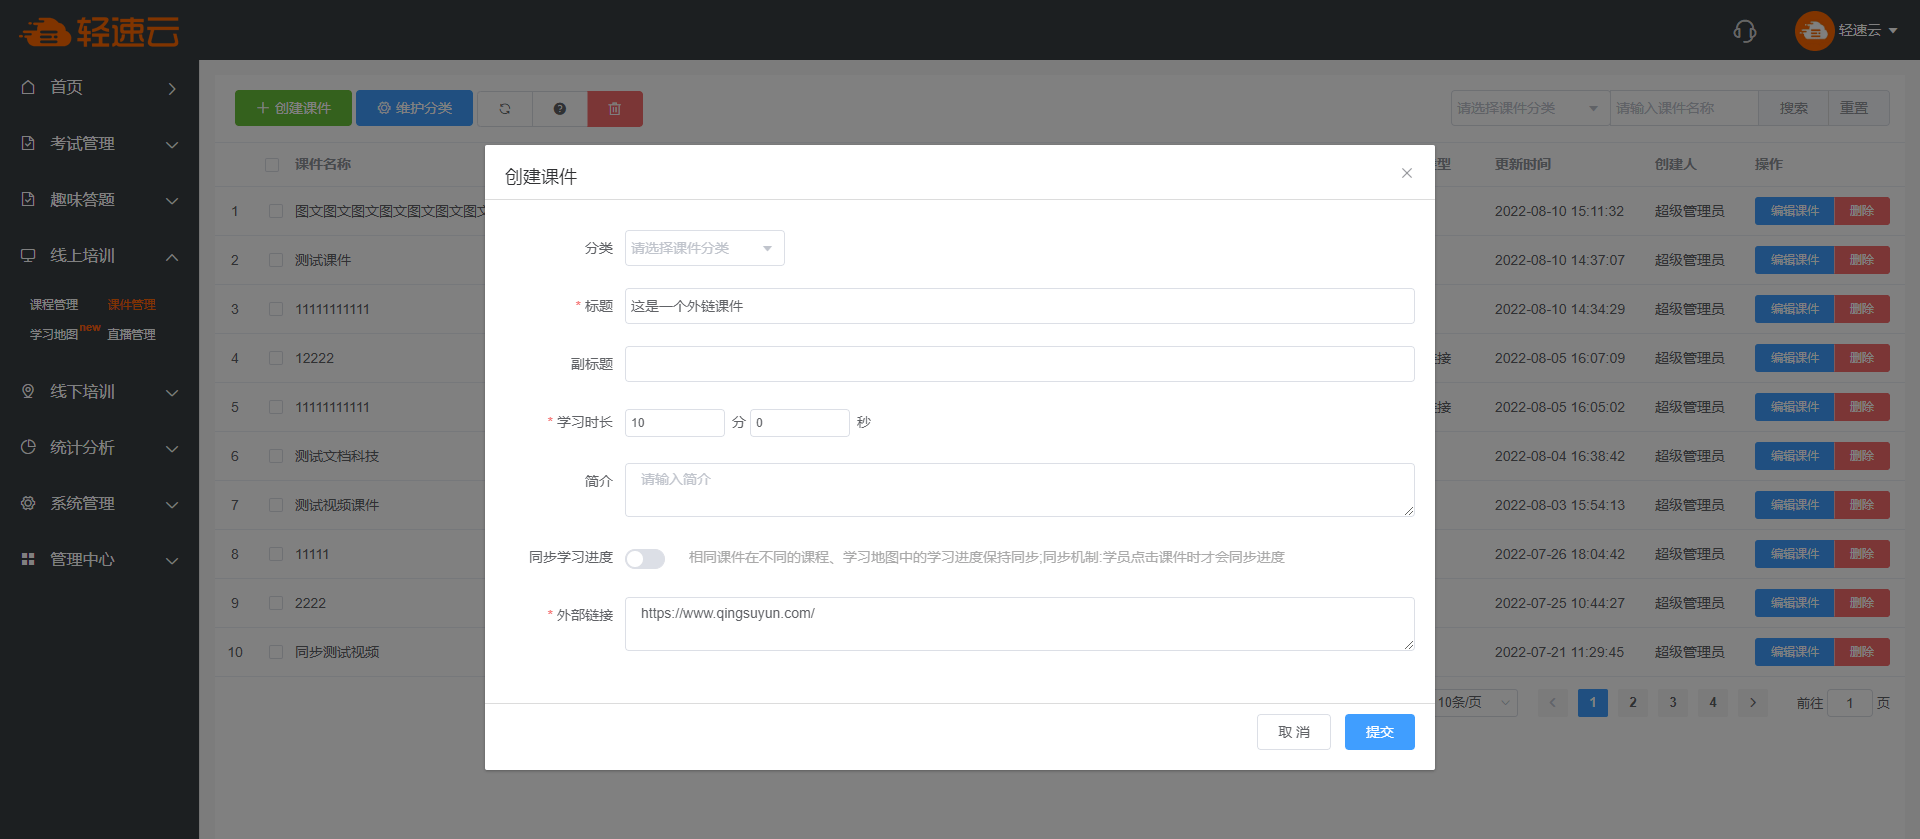Click the red trash delete icon
Screen dimensions: 1920x839
coord(615,108)
